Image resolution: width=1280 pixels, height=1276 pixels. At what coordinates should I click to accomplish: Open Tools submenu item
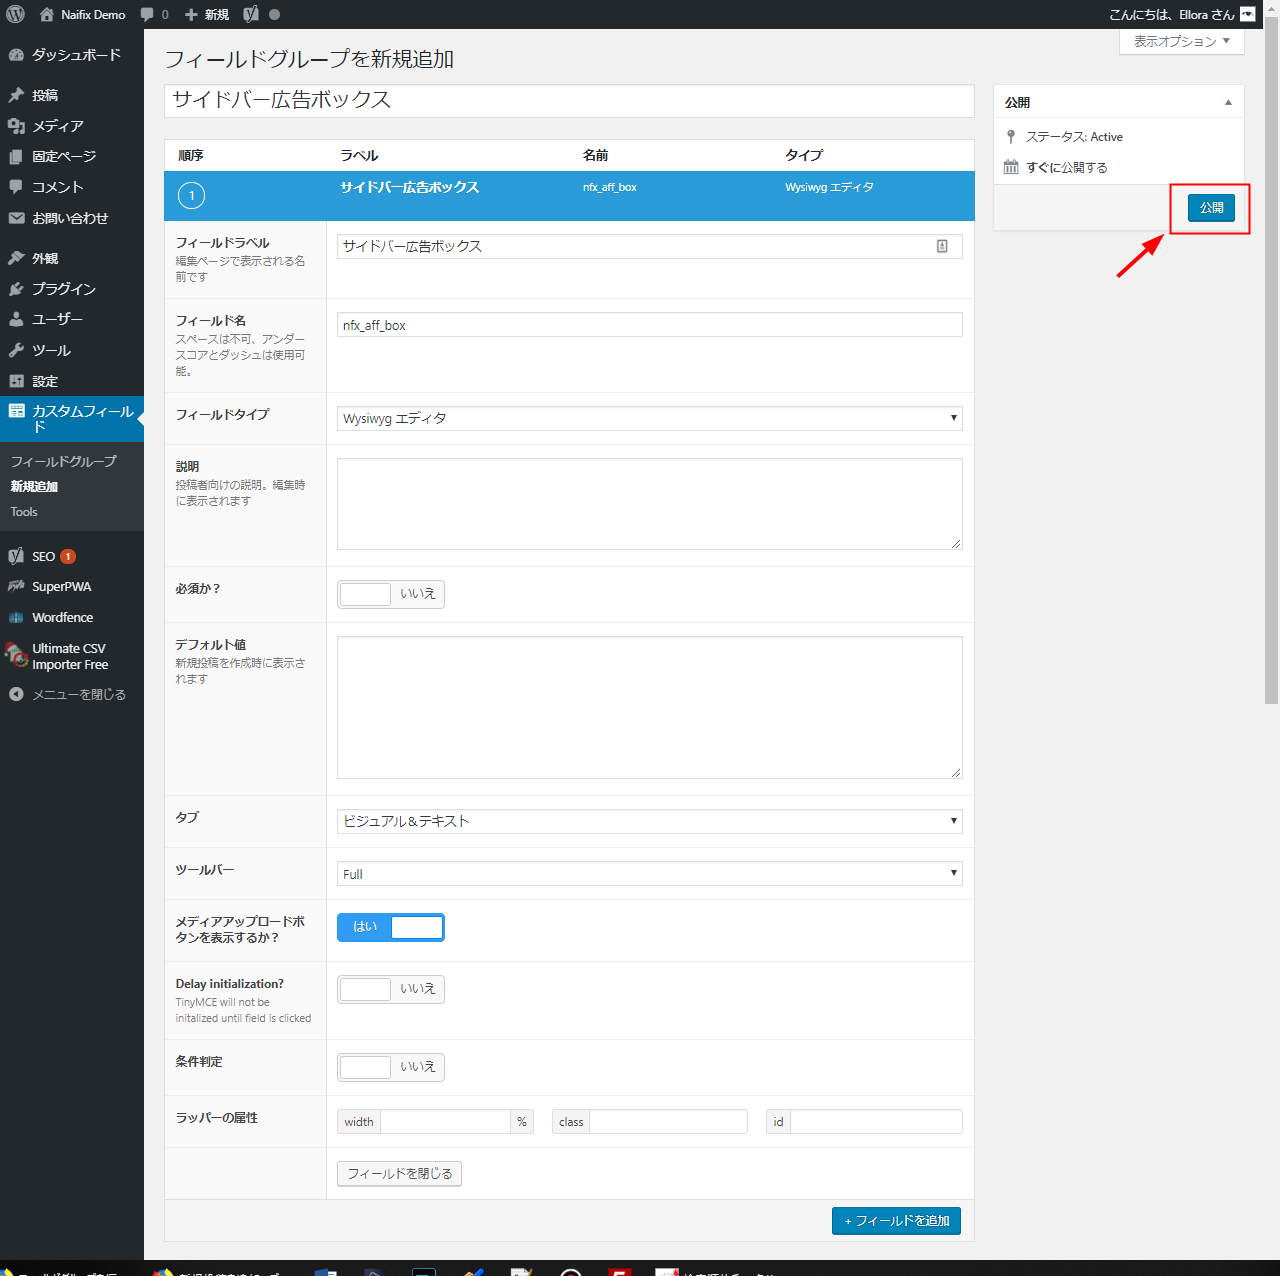[24, 512]
